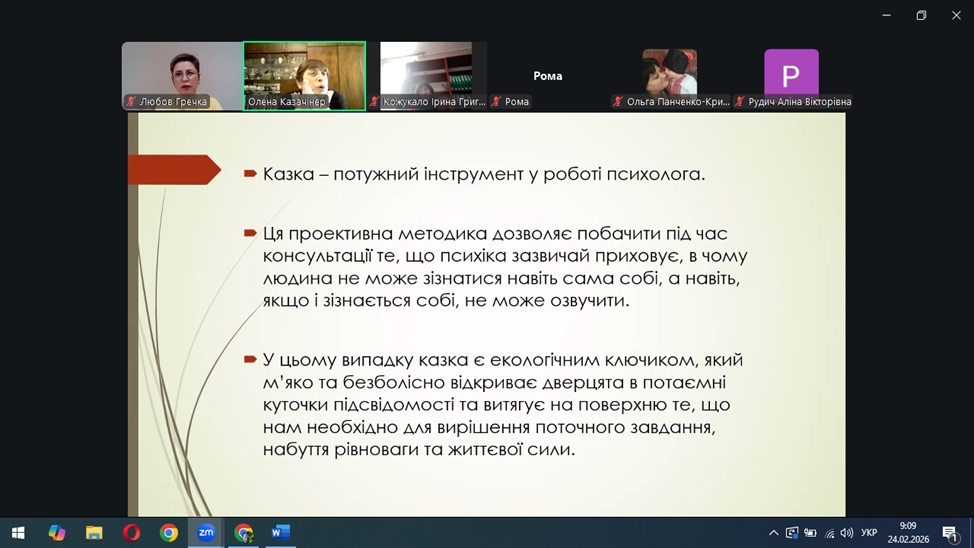The height and width of the screenshot is (548, 974).
Task: Open the Zoom app in the taskbar
Action: click(x=206, y=533)
